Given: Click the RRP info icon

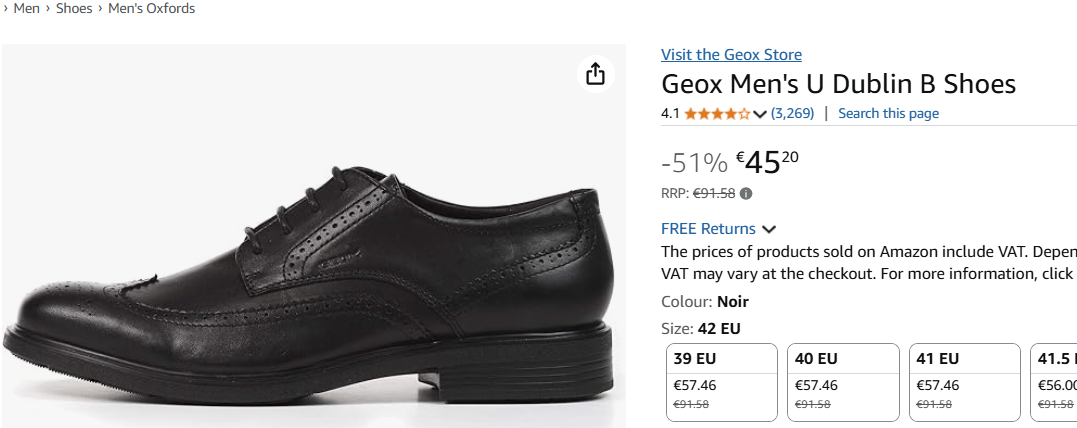Looking at the screenshot, I should click(746, 194).
